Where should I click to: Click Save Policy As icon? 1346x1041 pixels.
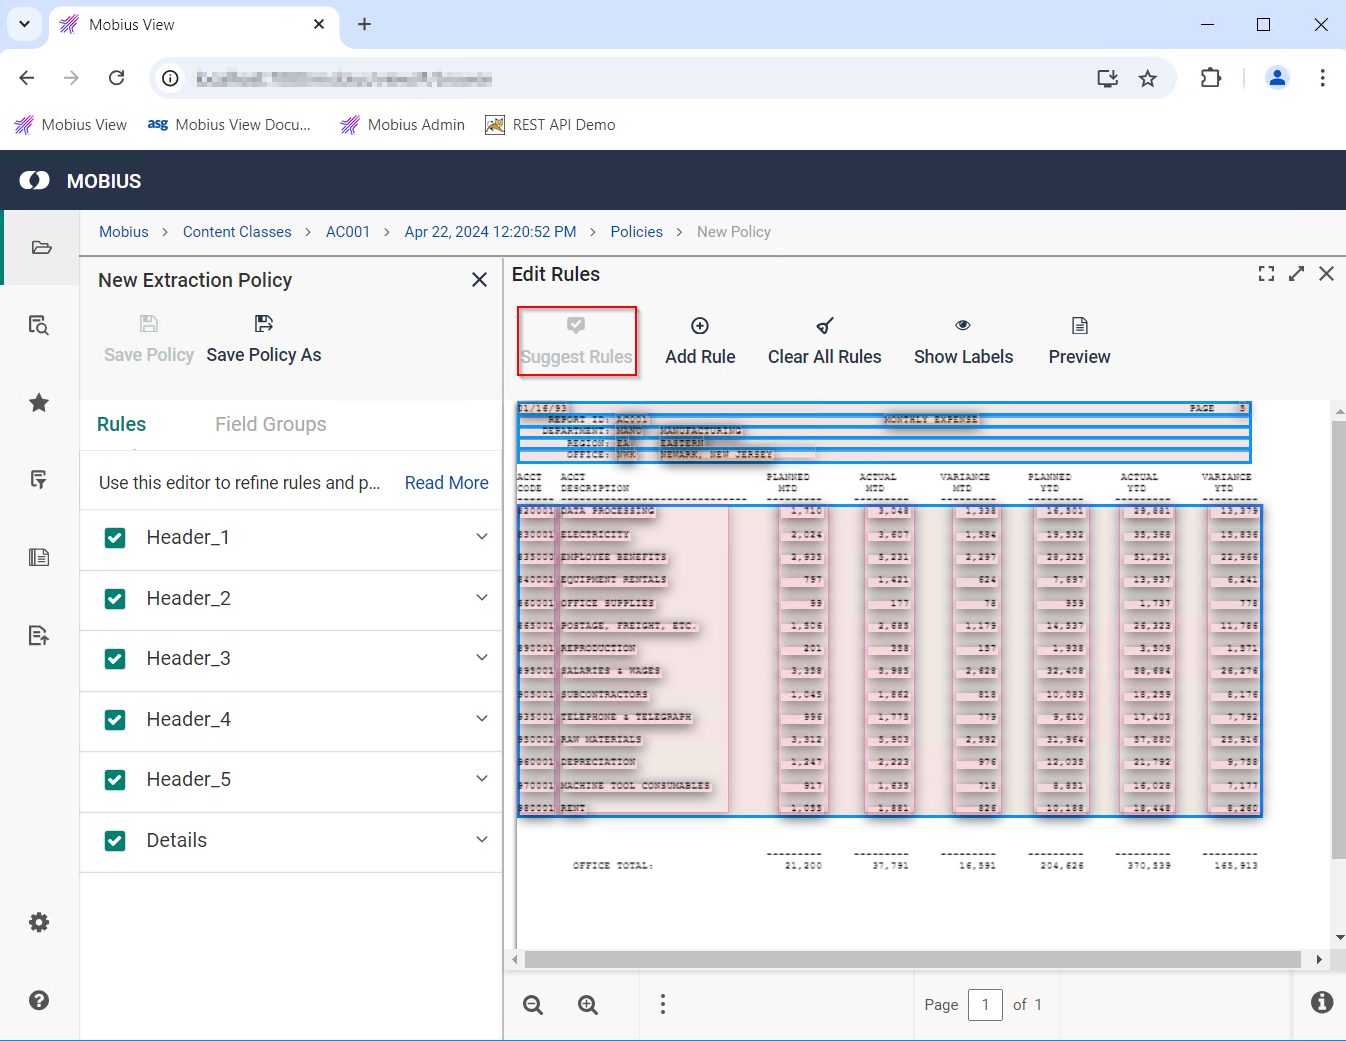(264, 323)
